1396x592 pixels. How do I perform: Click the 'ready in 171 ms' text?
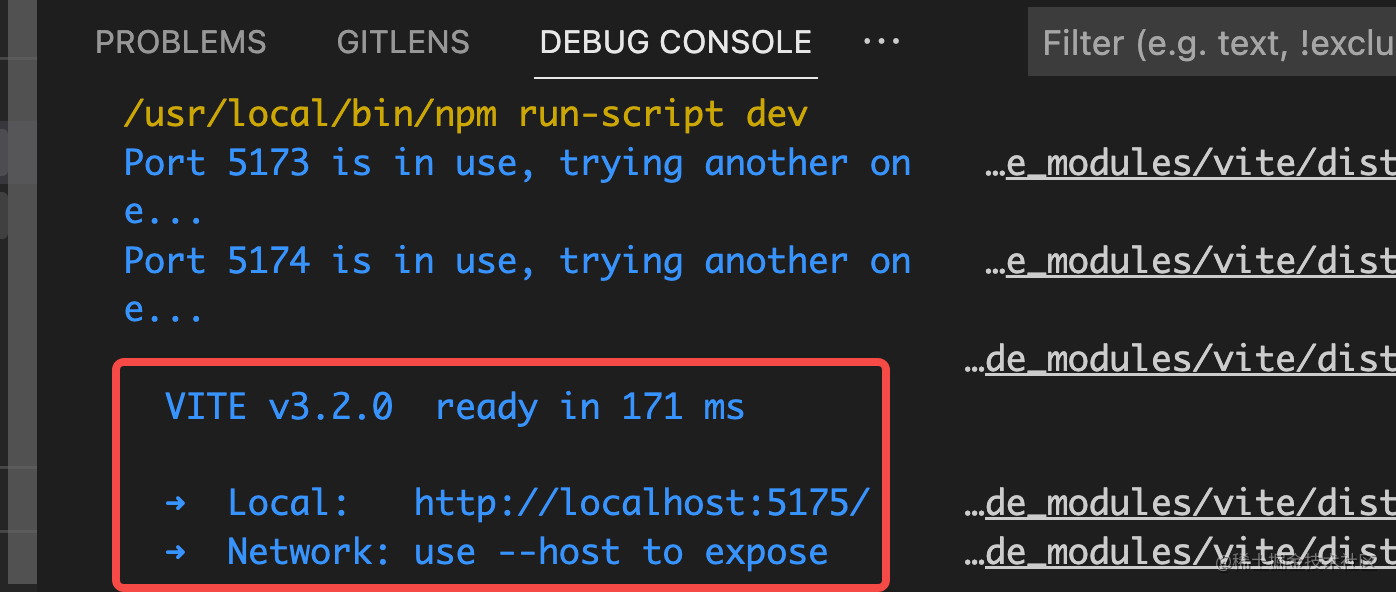pos(590,407)
